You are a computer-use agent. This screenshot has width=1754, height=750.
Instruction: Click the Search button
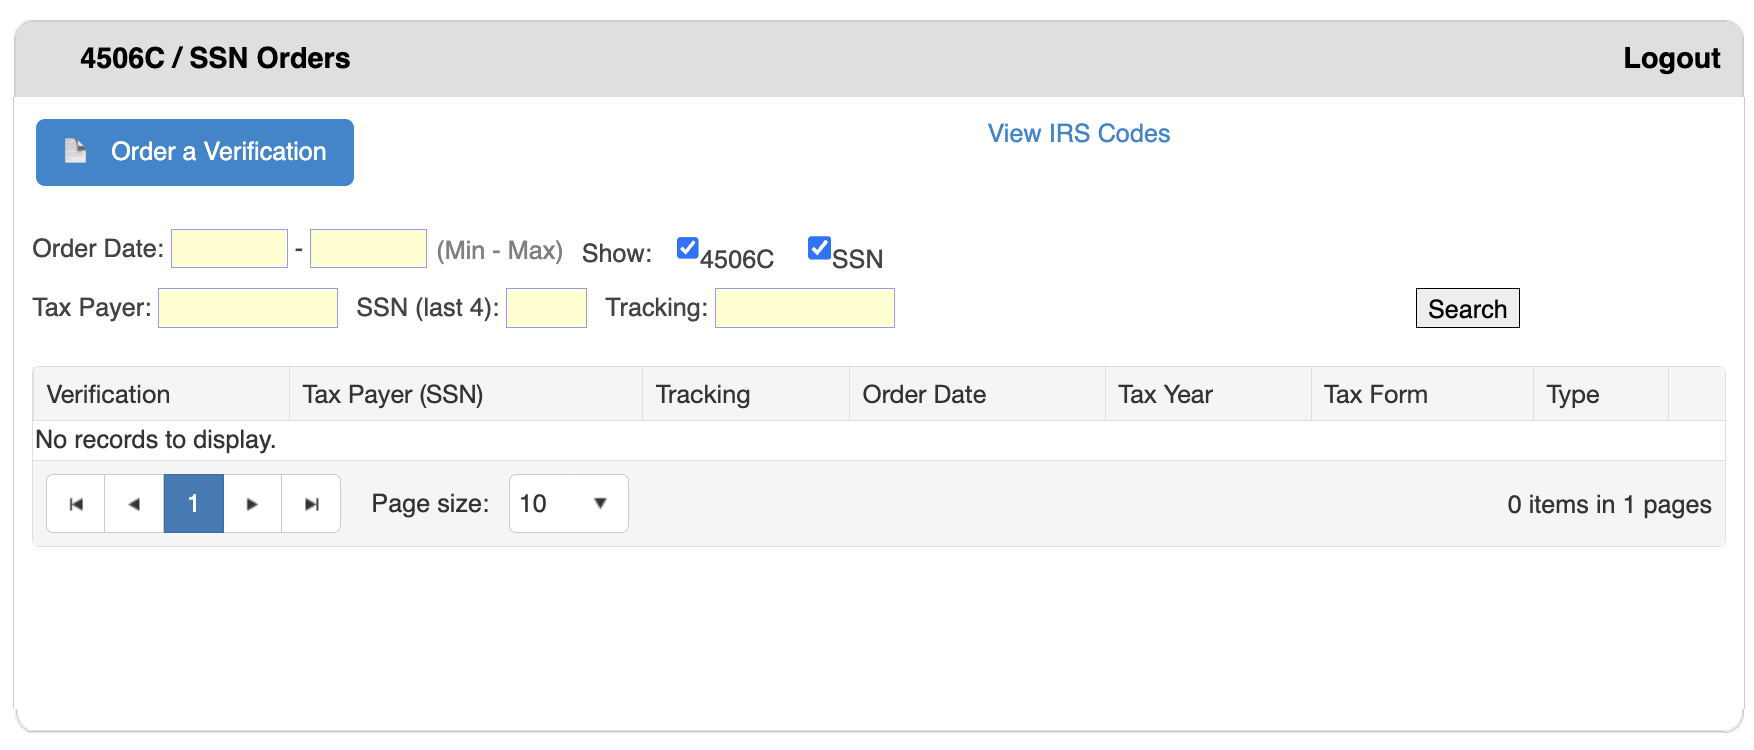point(1467,309)
